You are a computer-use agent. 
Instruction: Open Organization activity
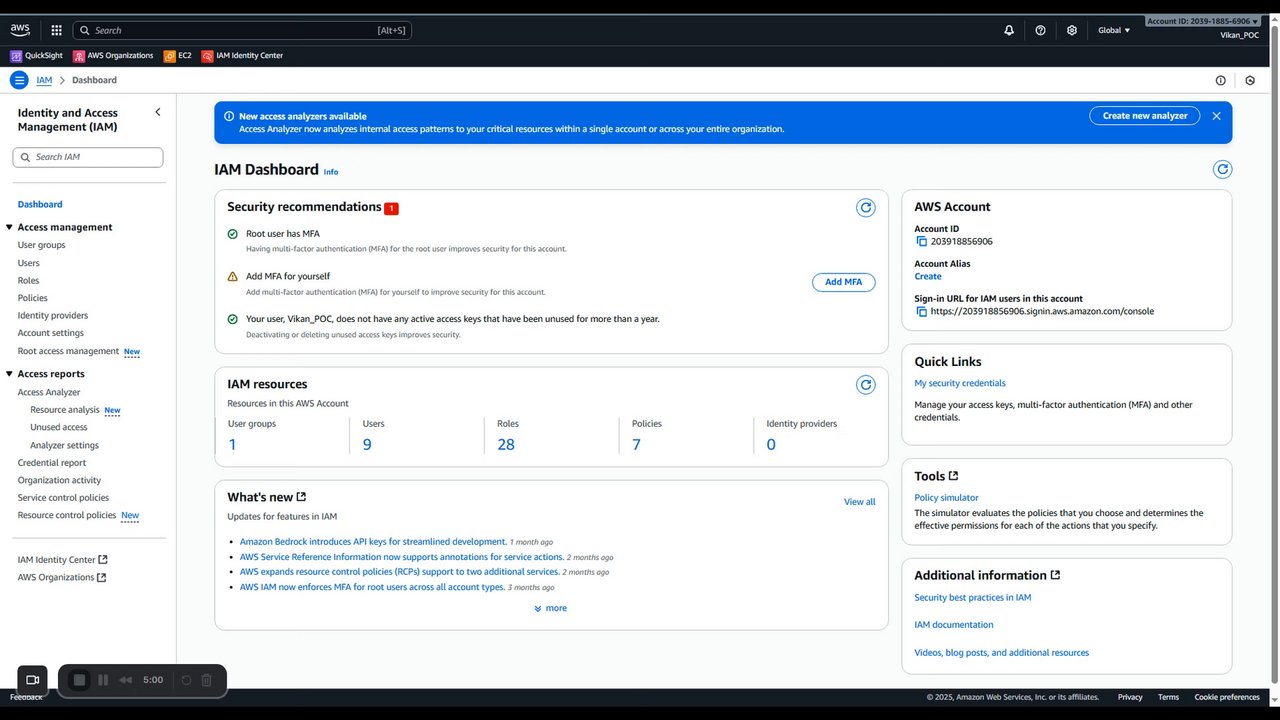coord(60,480)
